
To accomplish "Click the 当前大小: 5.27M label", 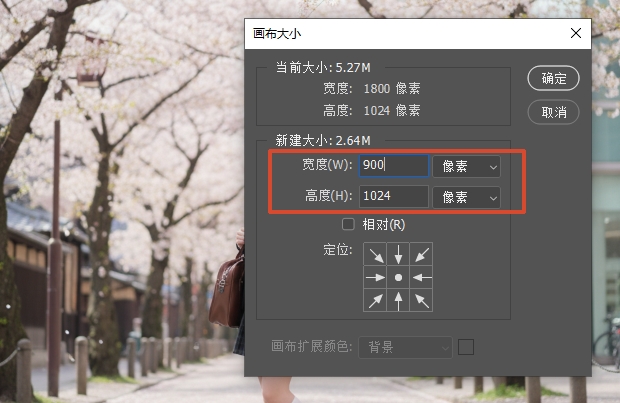I will pos(323,68).
